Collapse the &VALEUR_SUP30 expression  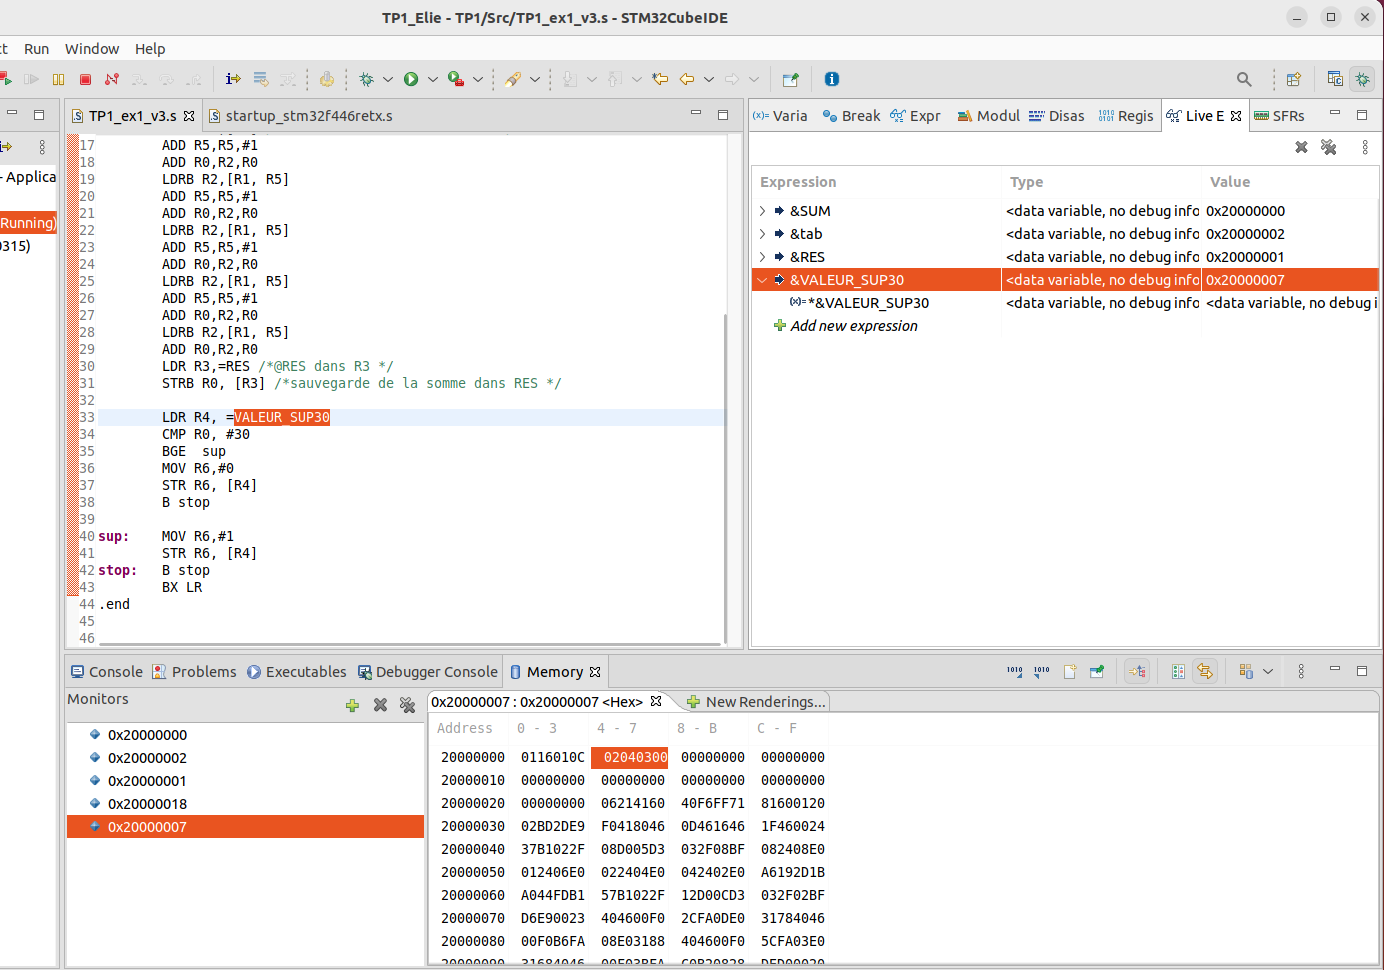click(x=763, y=280)
